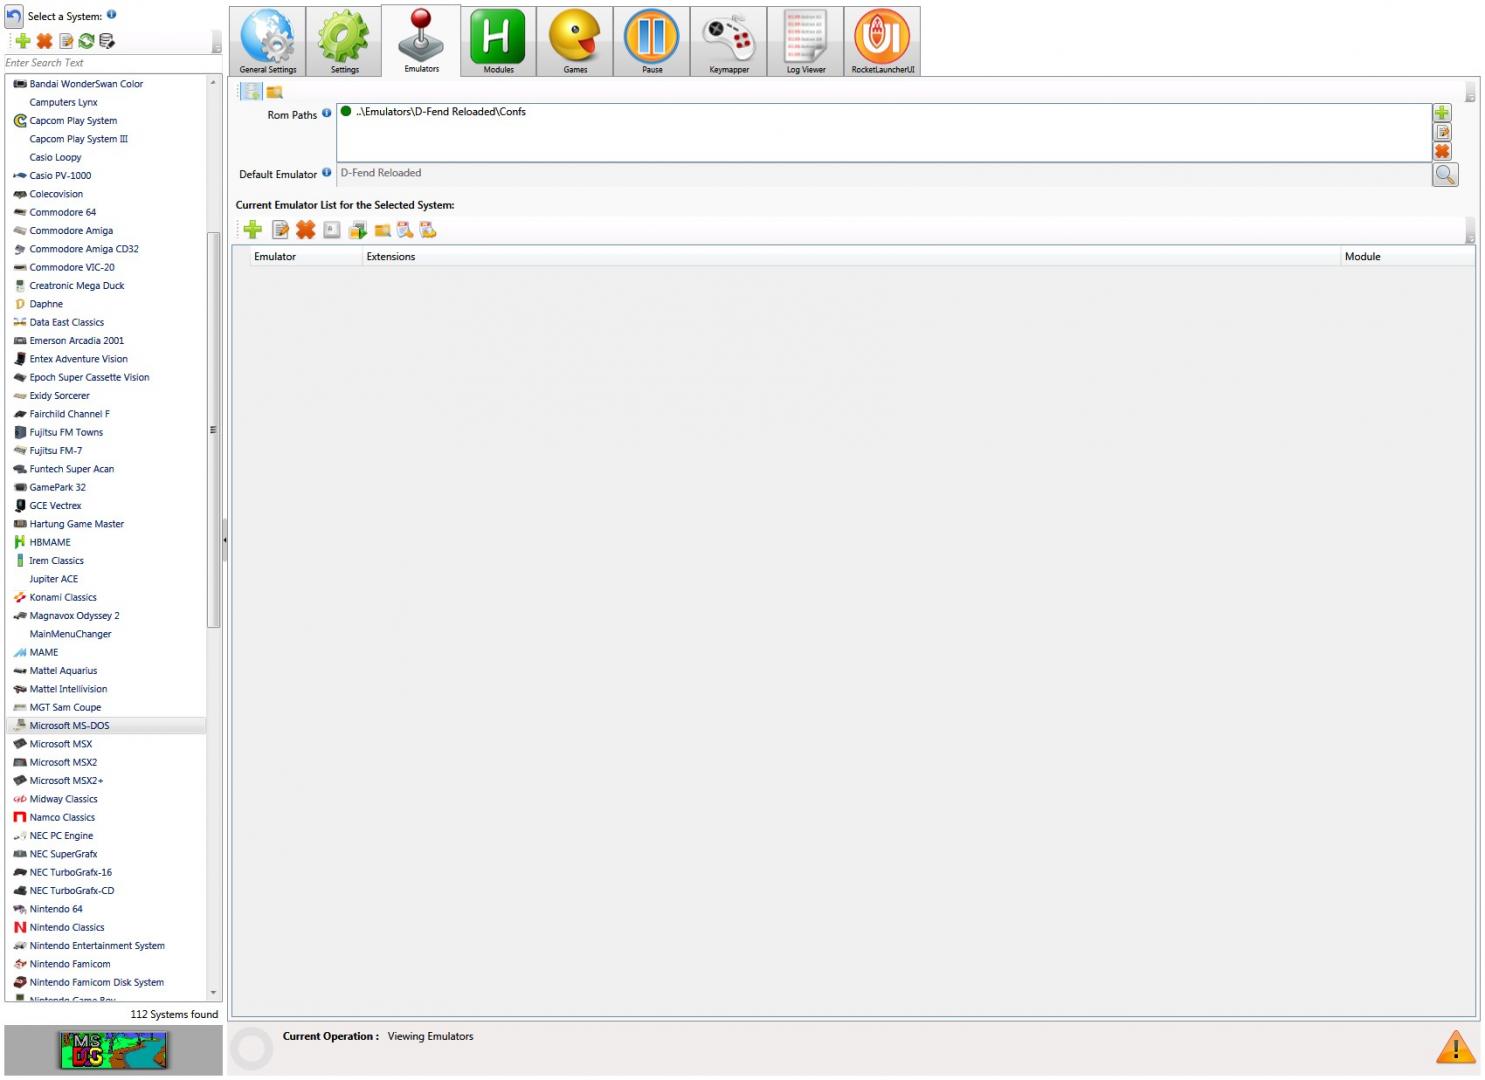This screenshot has width=1485, height=1080.
Task: Open the Log Viewer tab
Action: click(806, 41)
